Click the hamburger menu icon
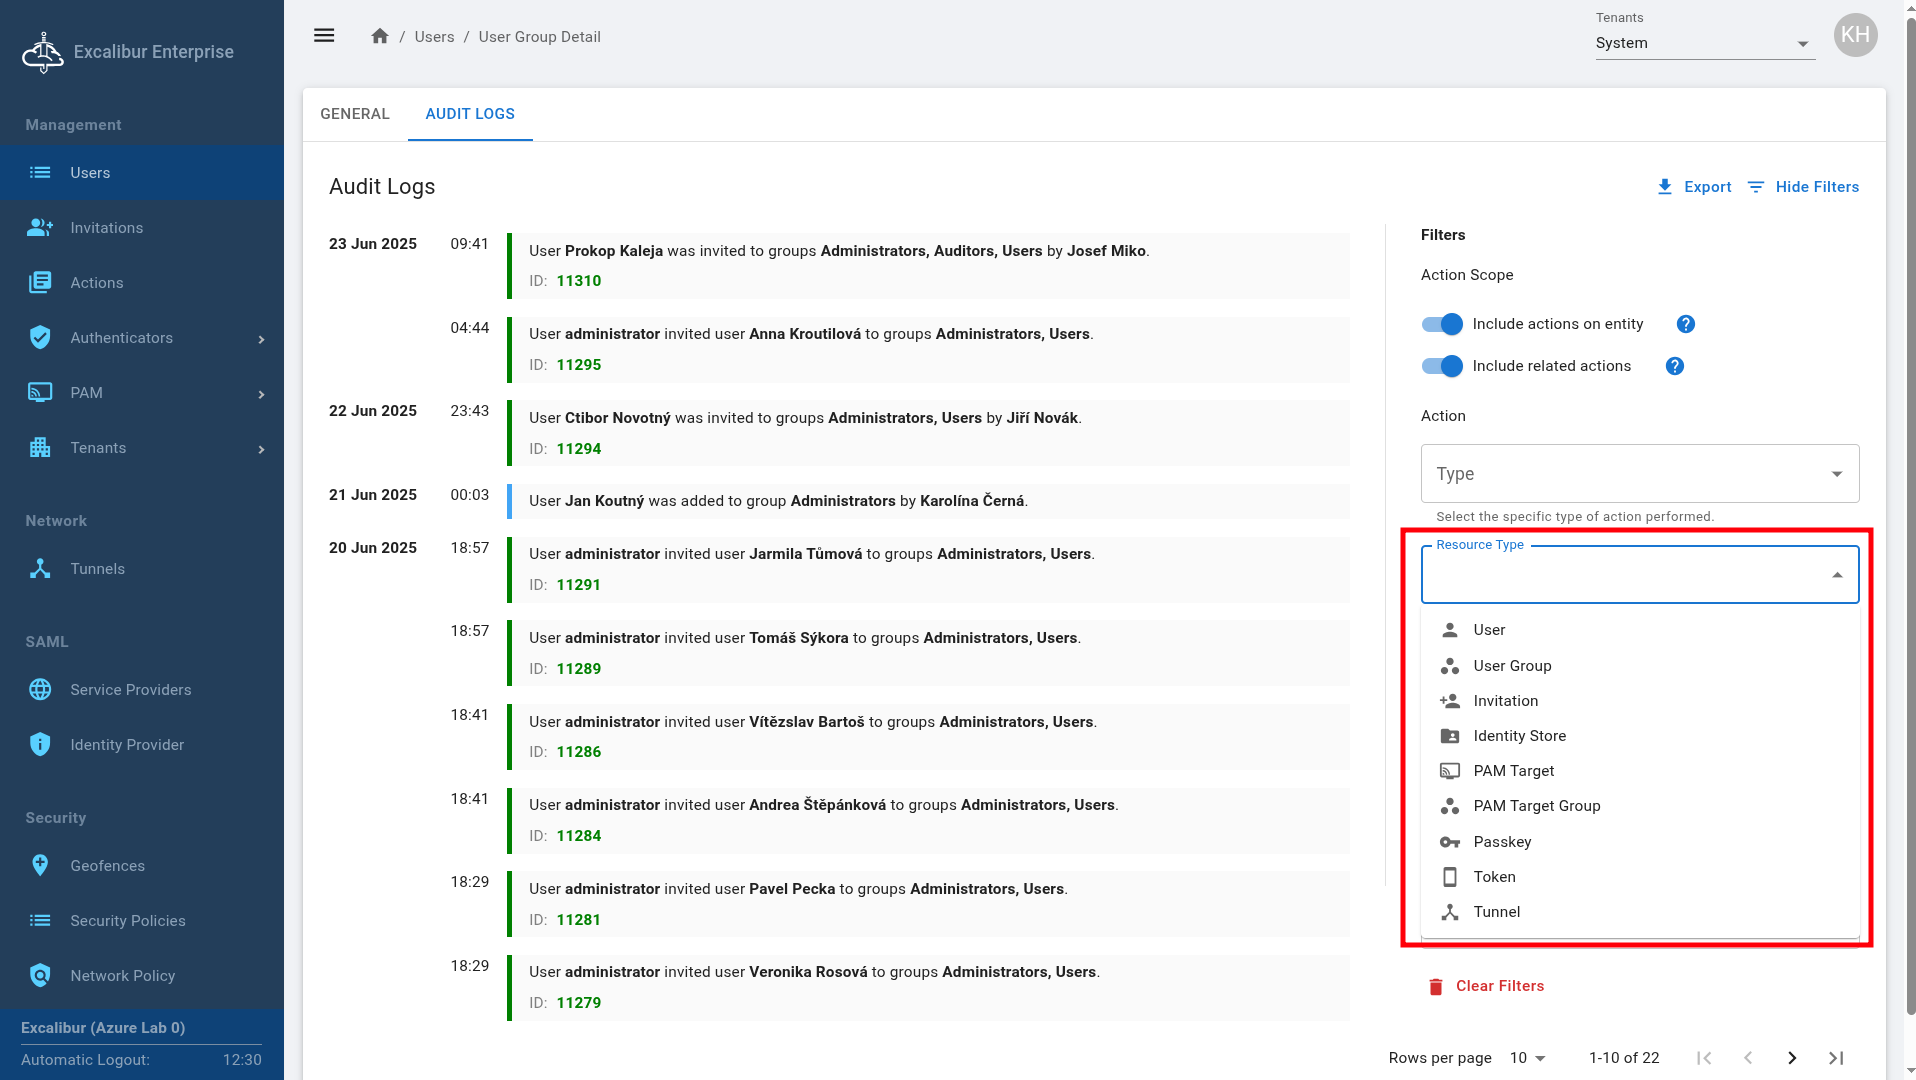1916x1080 pixels. pyautogui.click(x=324, y=36)
